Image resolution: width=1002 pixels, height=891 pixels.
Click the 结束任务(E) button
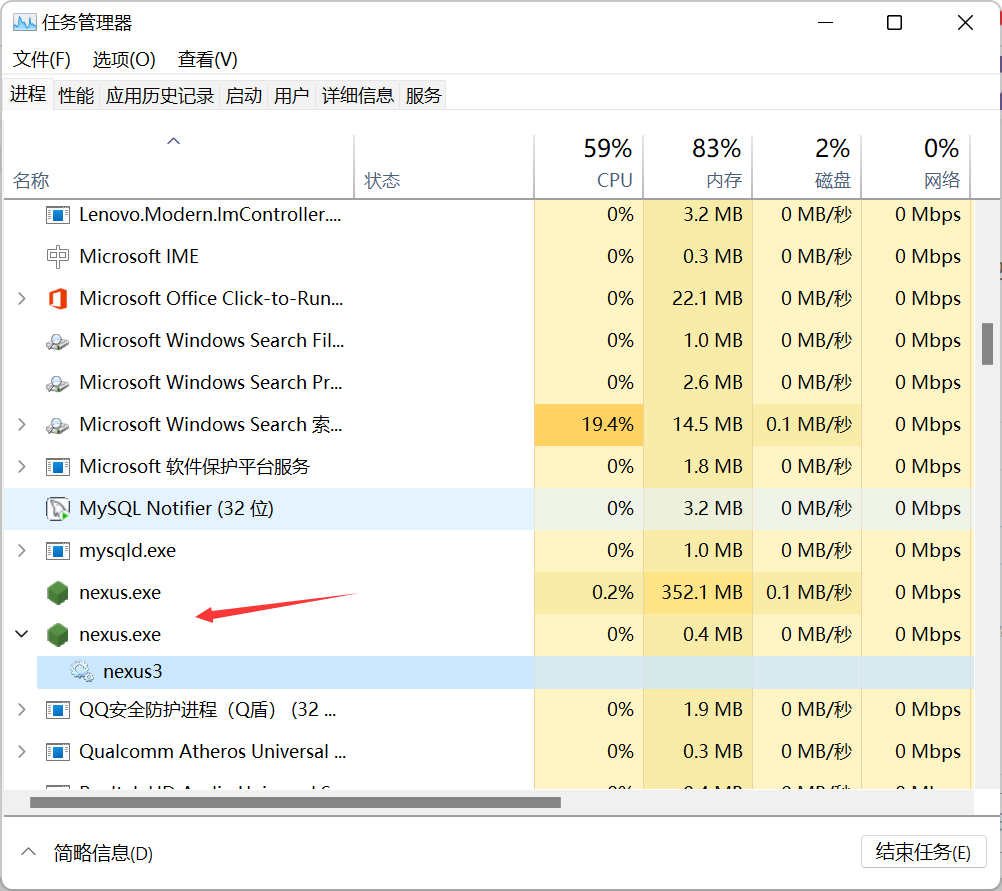[x=923, y=852]
